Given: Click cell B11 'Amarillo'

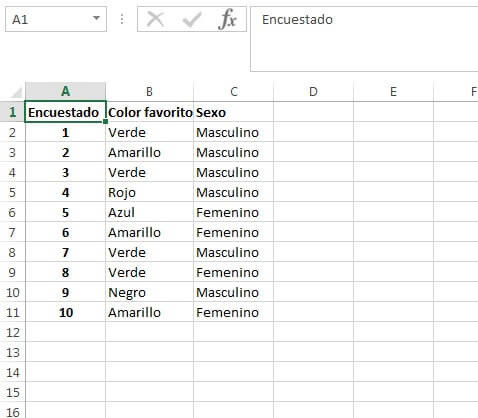Looking at the screenshot, I should pyautogui.click(x=149, y=312).
